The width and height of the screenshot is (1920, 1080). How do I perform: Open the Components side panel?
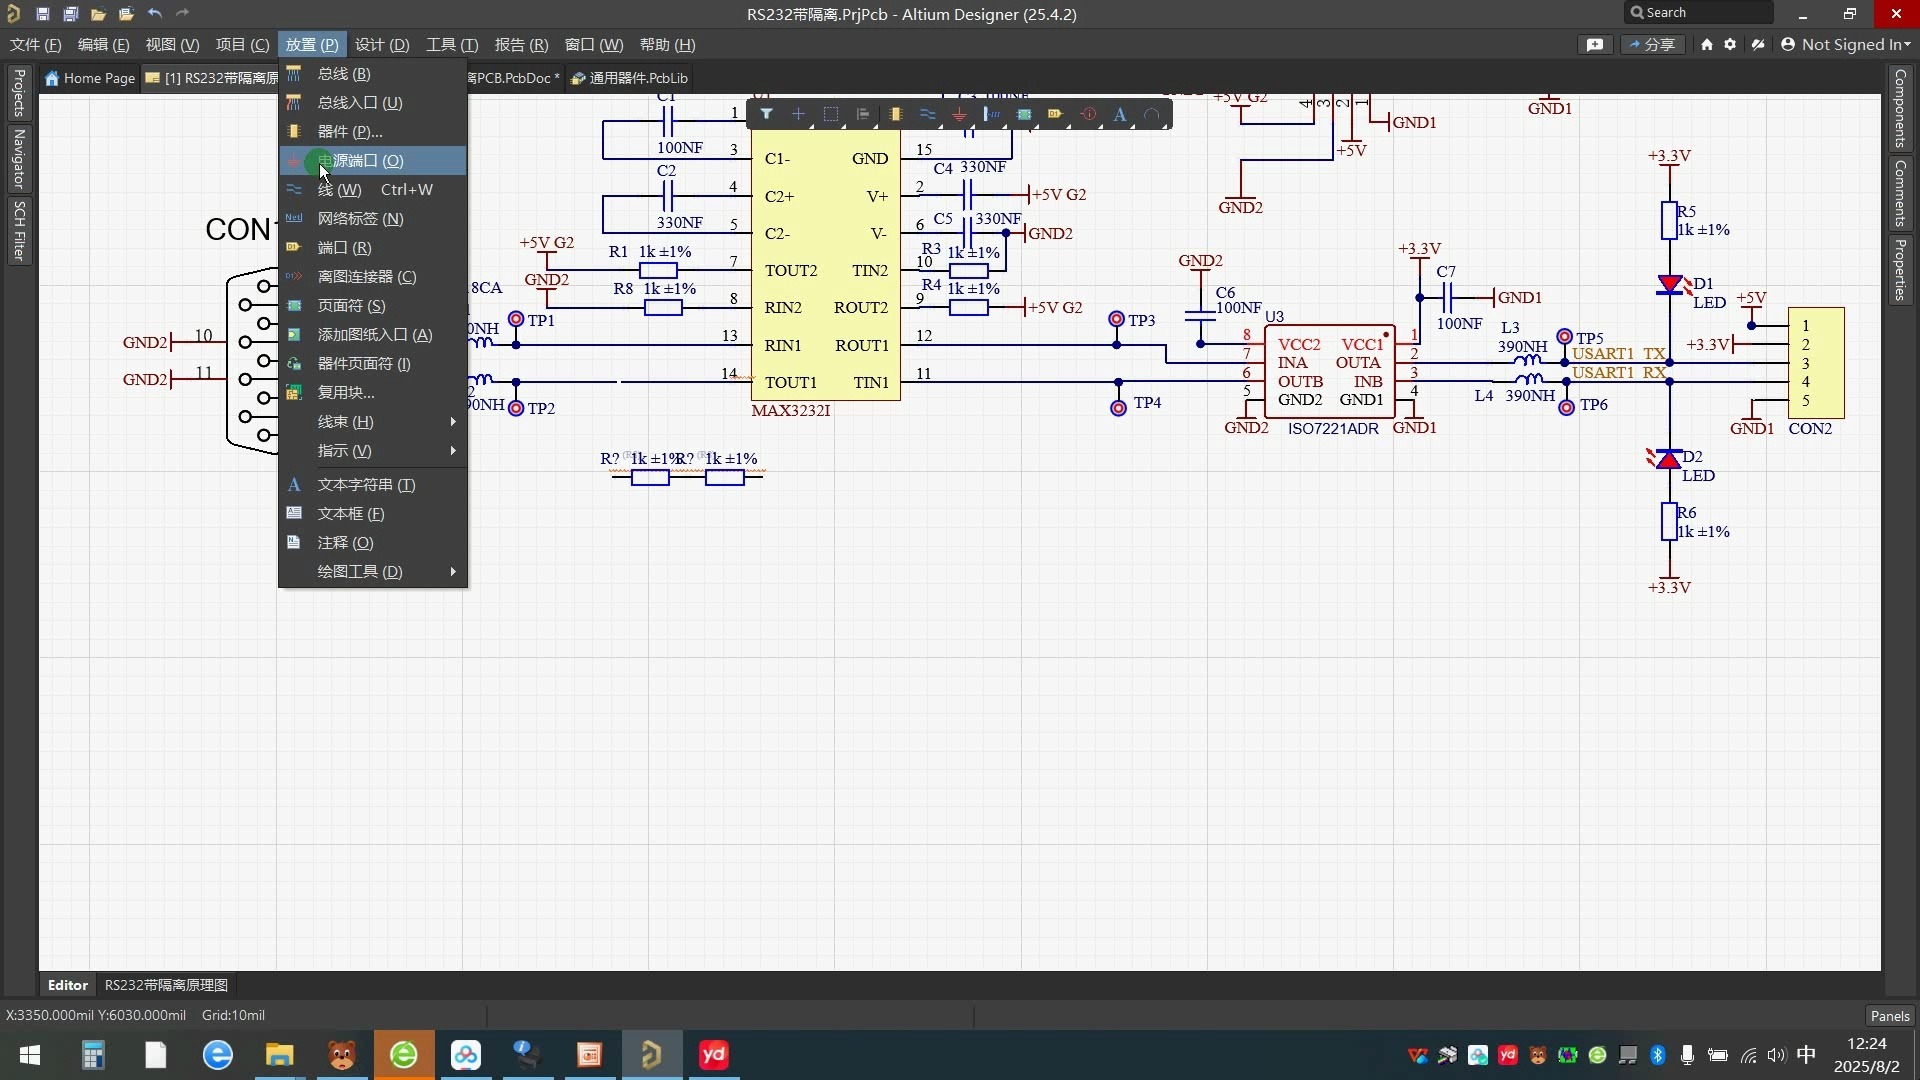(1900, 108)
